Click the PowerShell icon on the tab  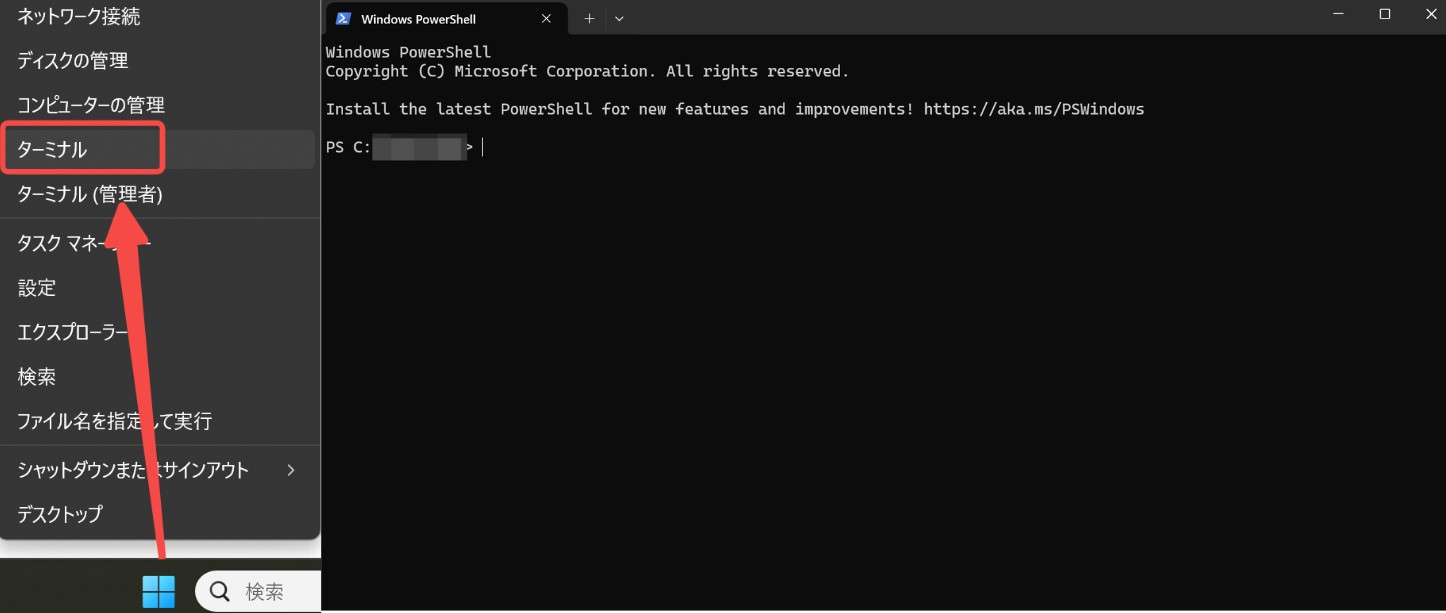coord(344,19)
